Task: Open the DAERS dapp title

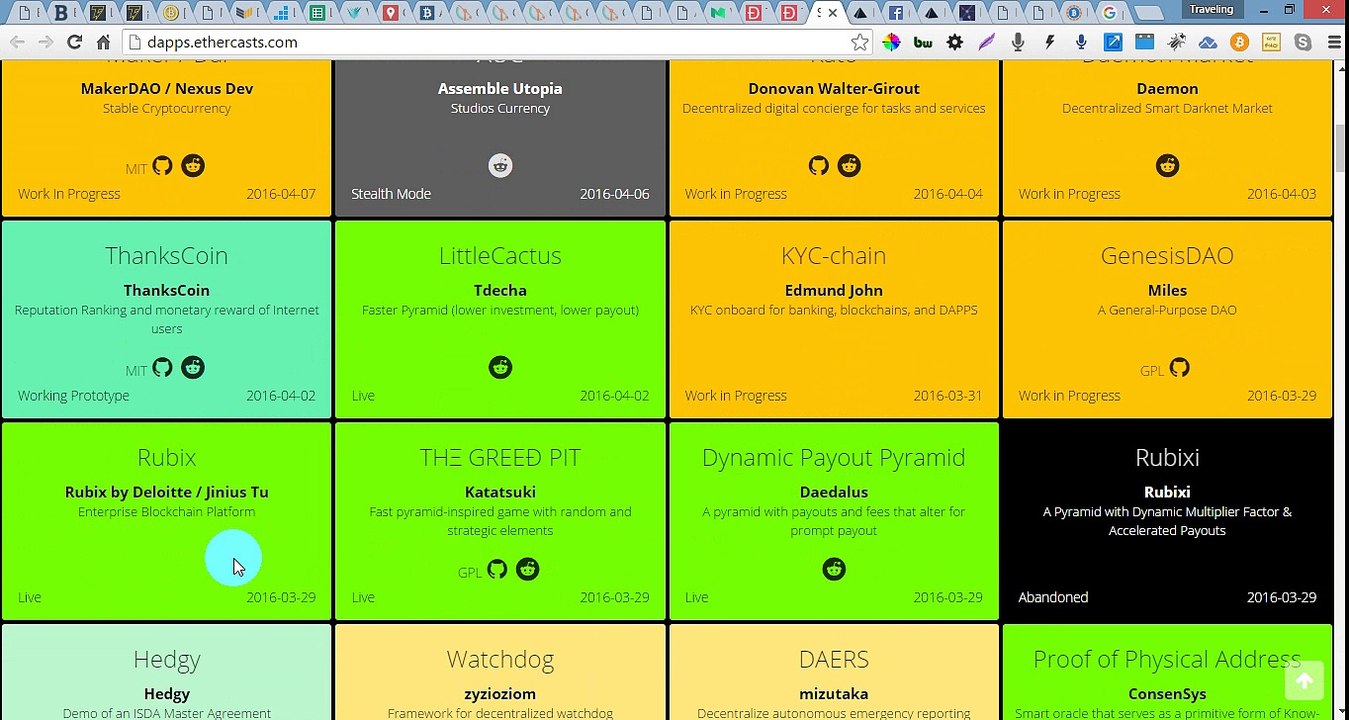Action: coord(834,660)
